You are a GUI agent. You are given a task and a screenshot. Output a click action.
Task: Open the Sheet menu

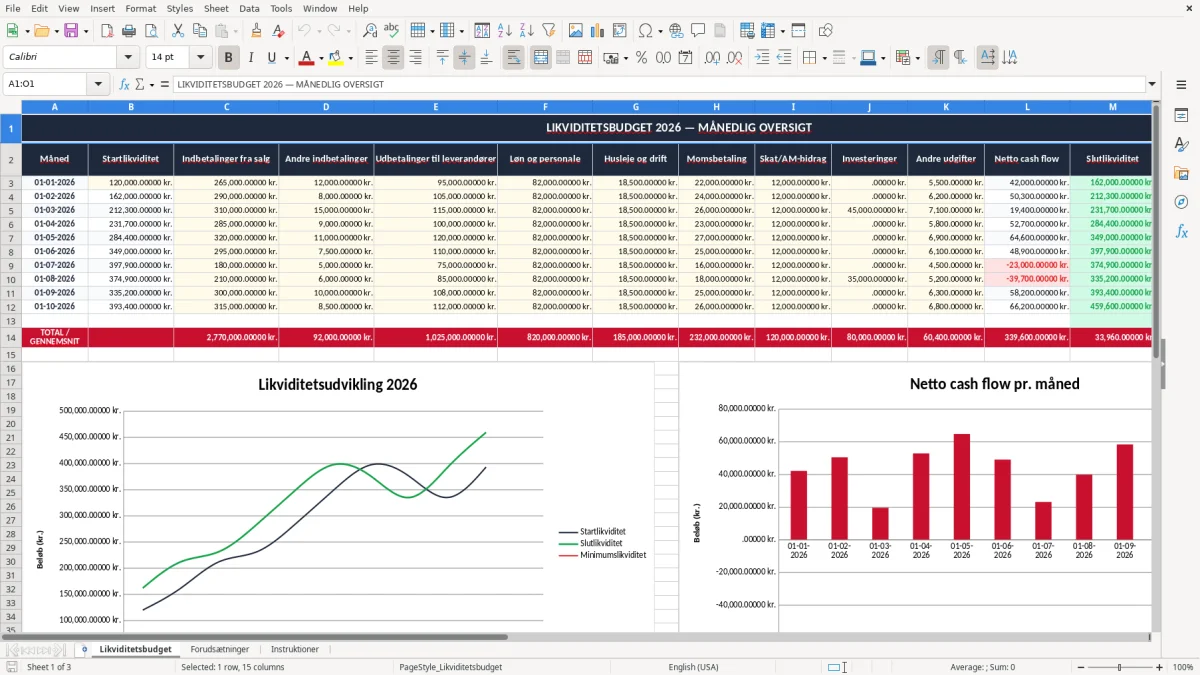point(216,8)
